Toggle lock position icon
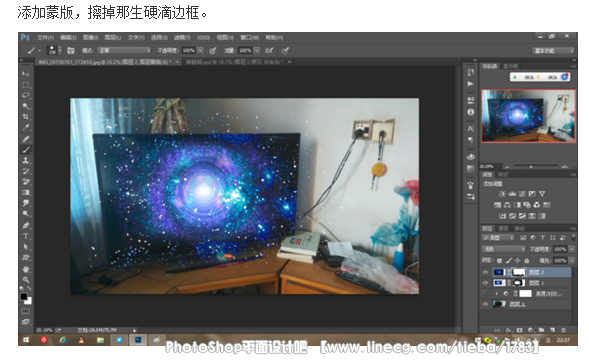The image size is (589, 364). pyautogui.click(x=518, y=260)
